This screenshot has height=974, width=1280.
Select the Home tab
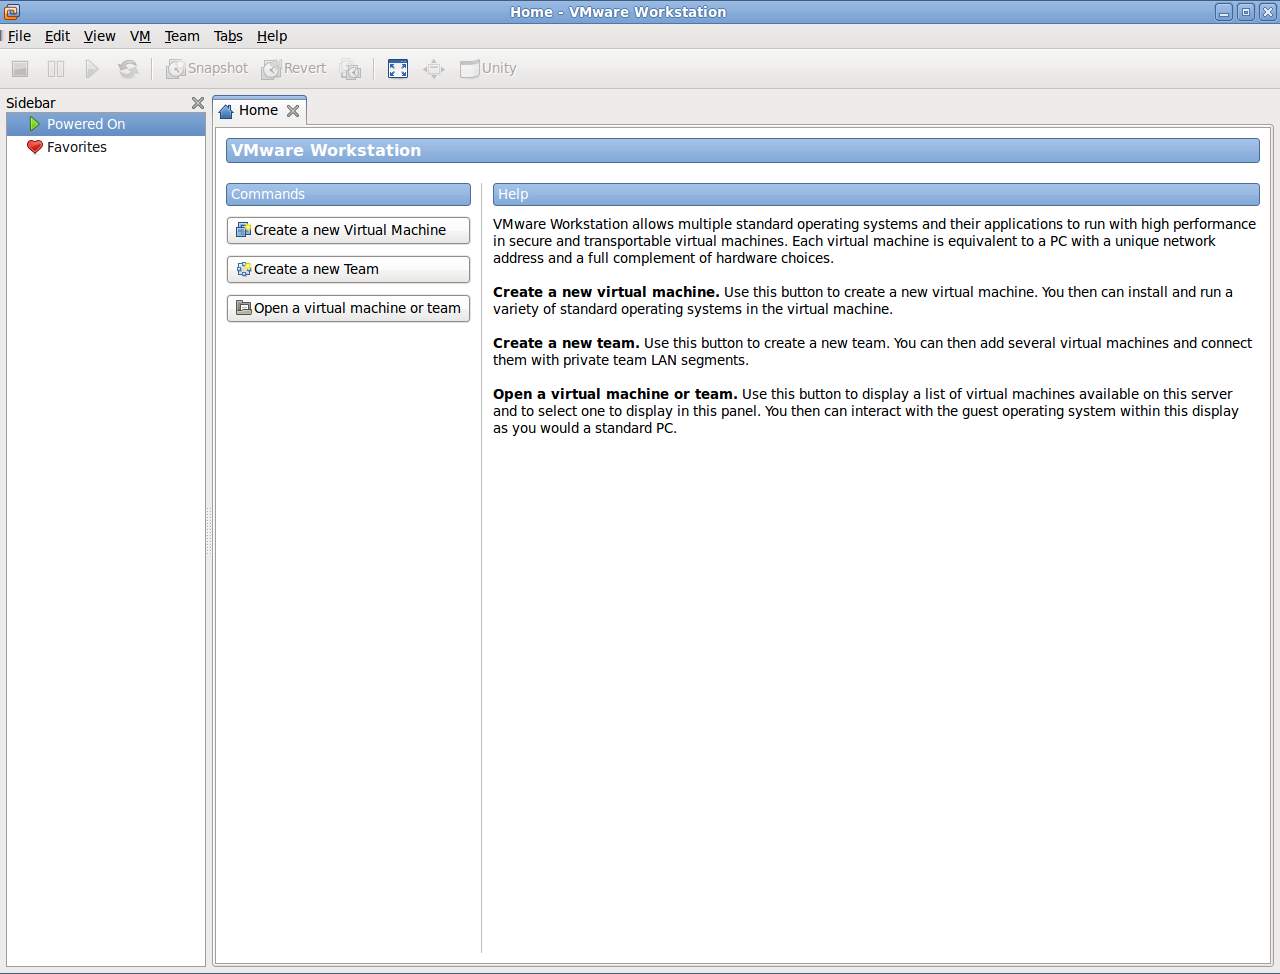tap(258, 110)
